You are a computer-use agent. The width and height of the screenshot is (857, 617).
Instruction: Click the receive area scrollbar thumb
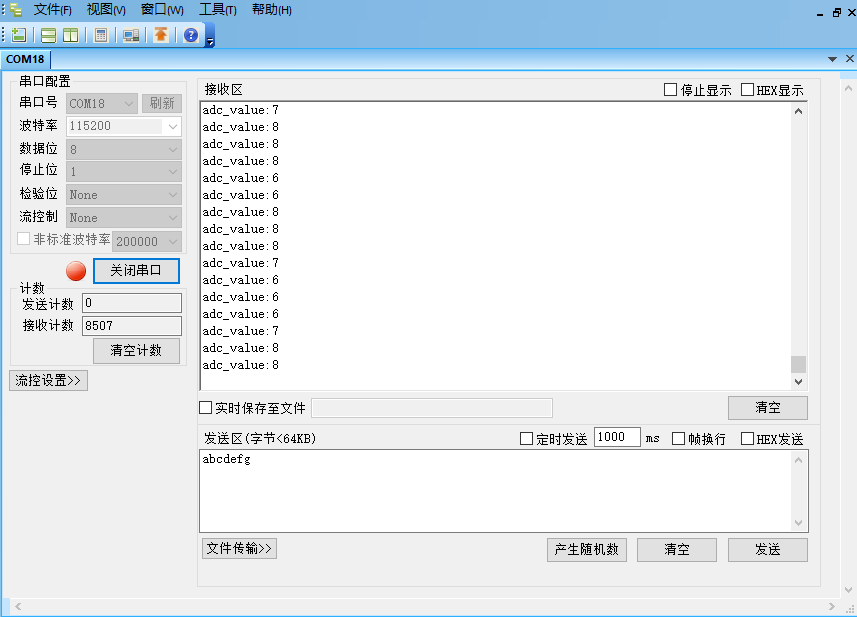point(798,365)
